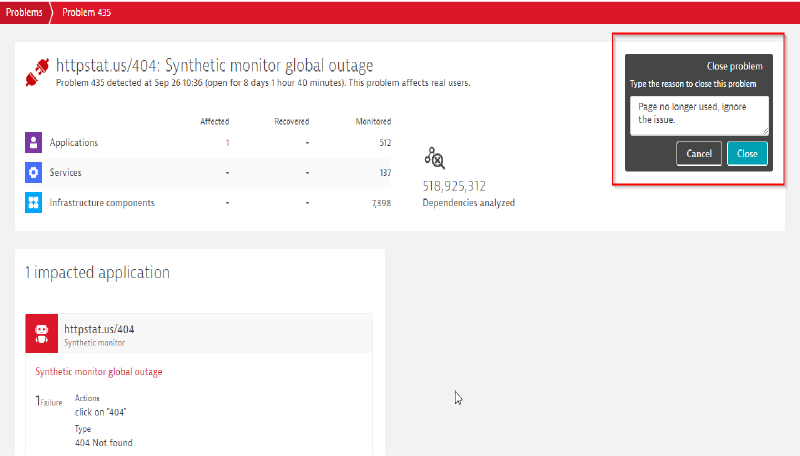Click the dependencies analyzed magnifier icon
800x456 pixels.
coord(434,157)
